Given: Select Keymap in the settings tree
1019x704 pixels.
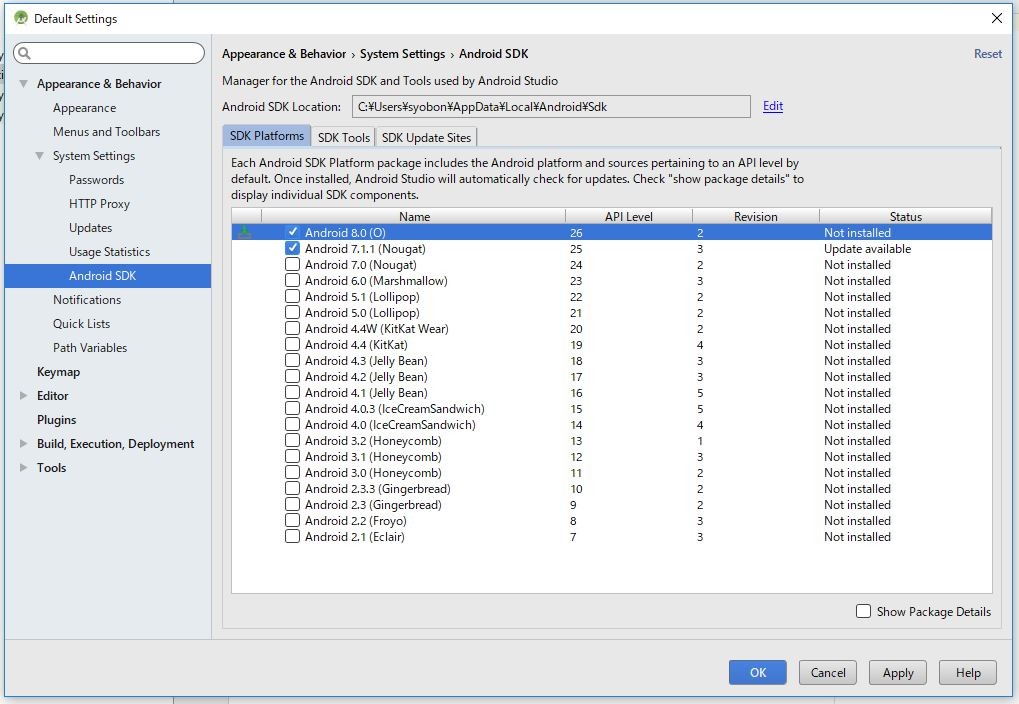Looking at the screenshot, I should pyautogui.click(x=58, y=372).
